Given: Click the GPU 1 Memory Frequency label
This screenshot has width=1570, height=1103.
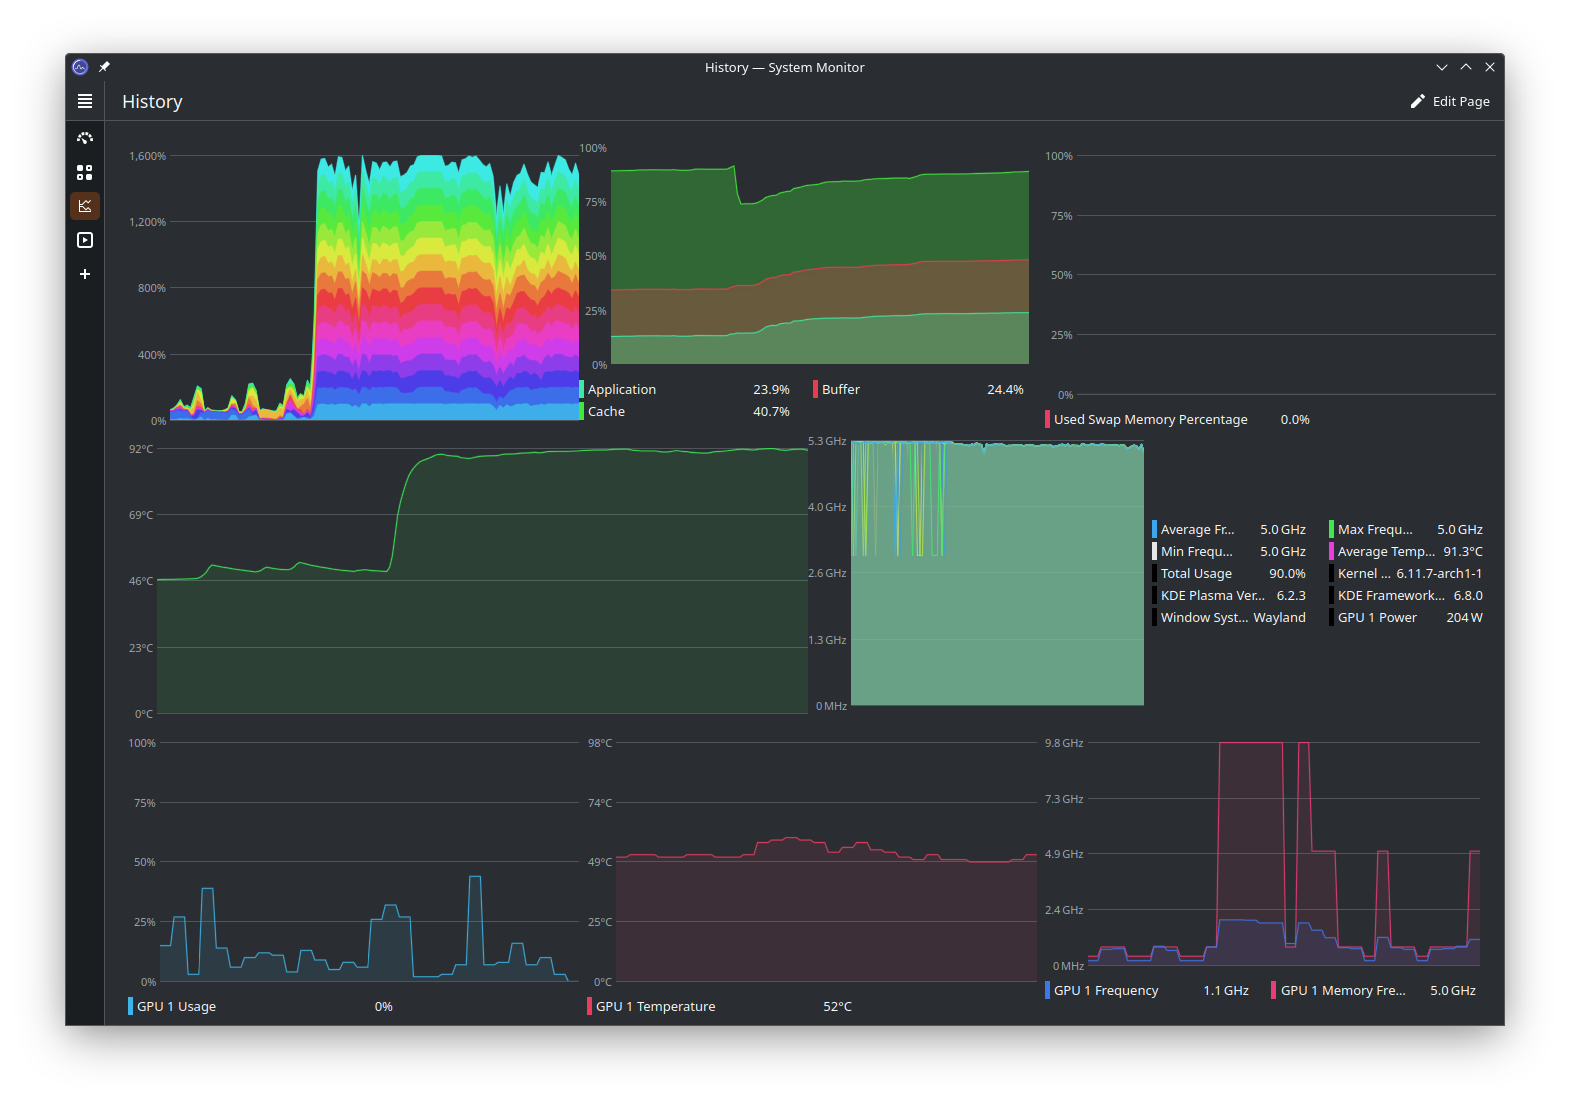Looking at the screenshot, I should tap(1343, 990).
